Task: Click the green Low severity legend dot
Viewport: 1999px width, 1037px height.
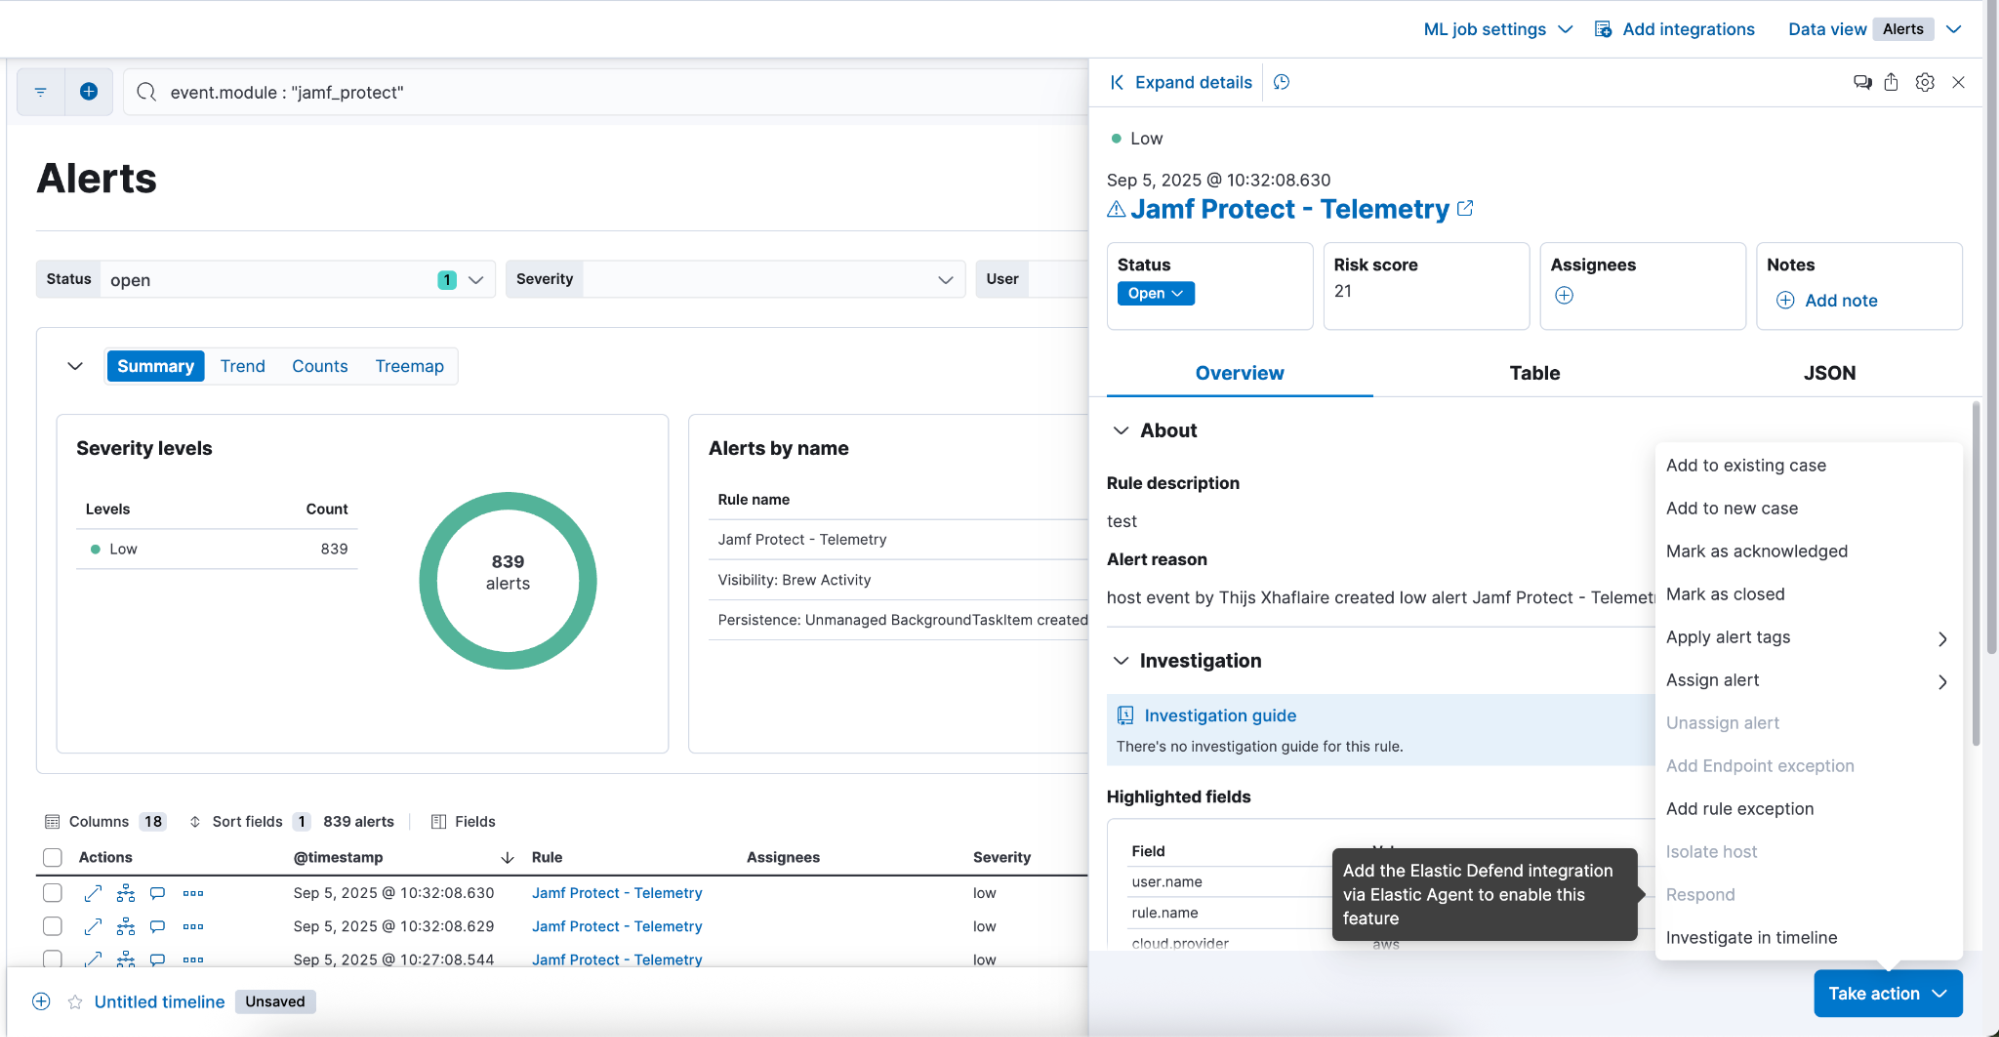Action: tap(96, 549)
